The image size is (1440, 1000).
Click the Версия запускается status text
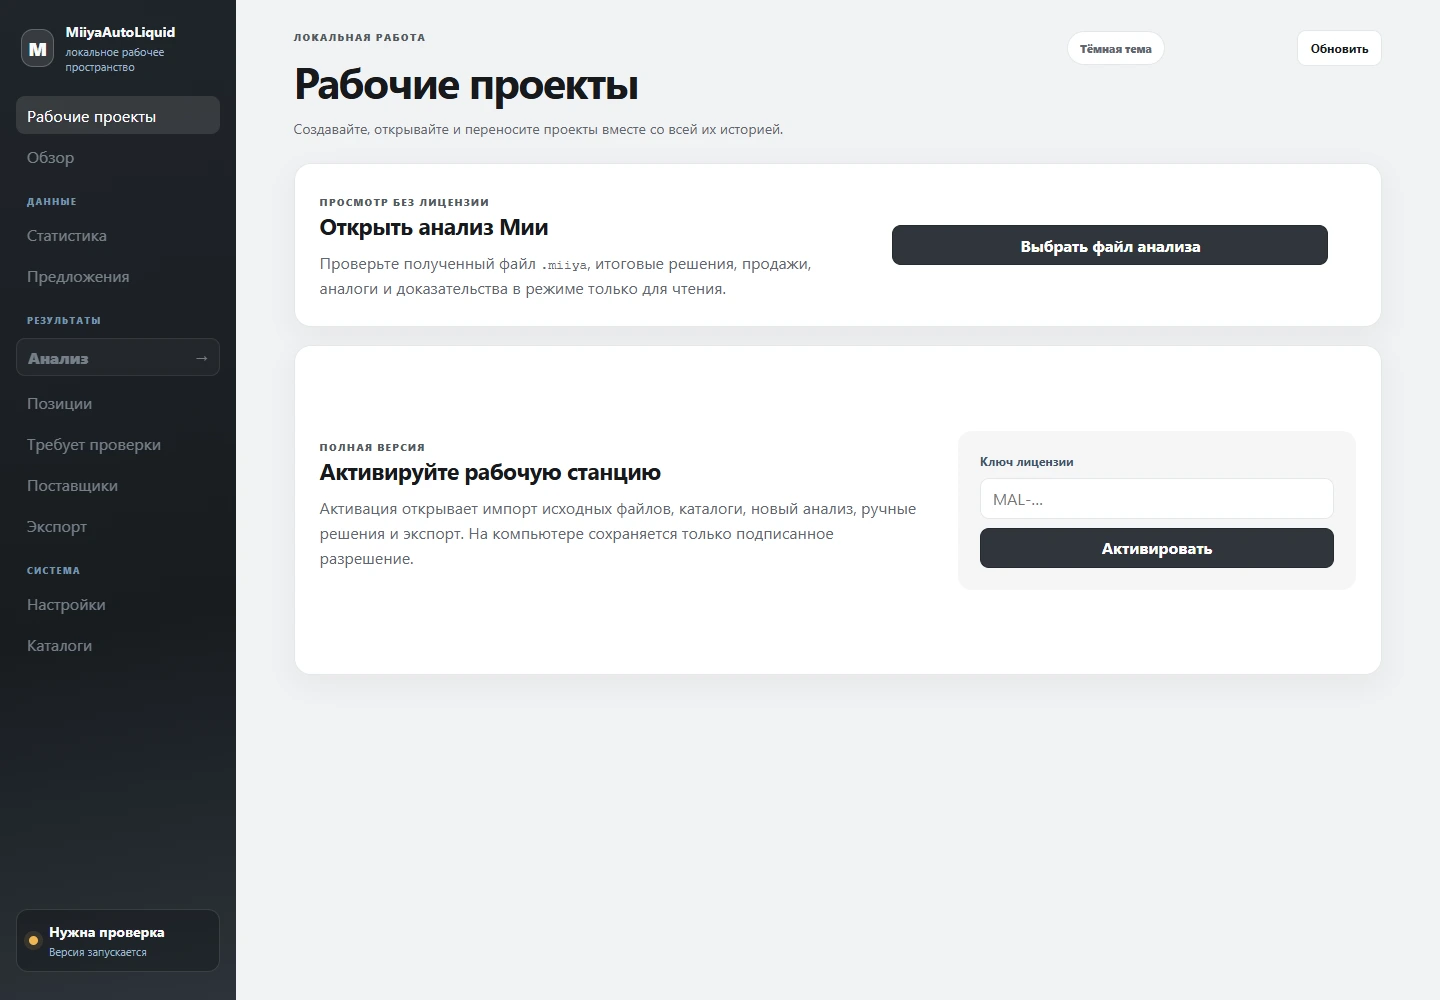coord(98,952)
